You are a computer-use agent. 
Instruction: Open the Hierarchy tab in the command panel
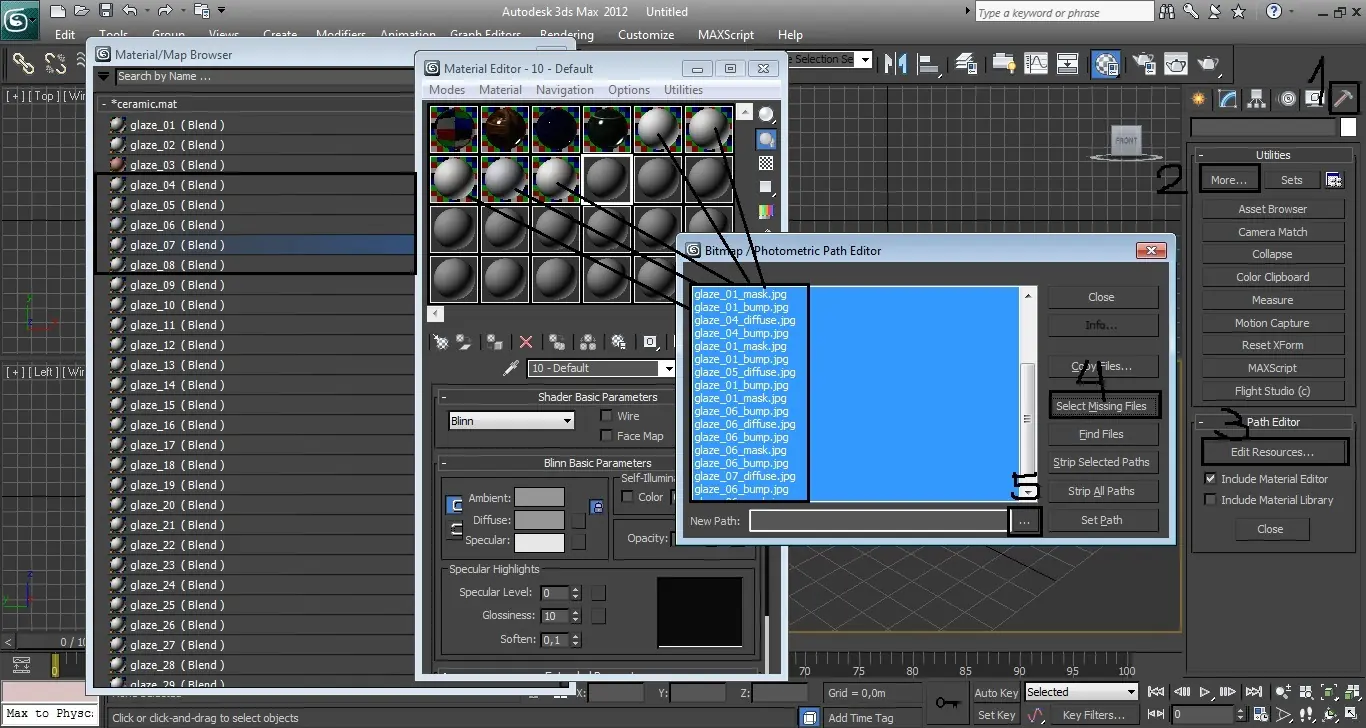(x=1257, y=99)
